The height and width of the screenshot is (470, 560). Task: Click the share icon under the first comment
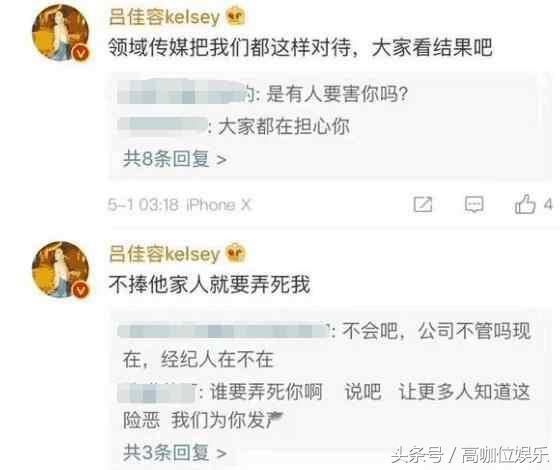[423, 205]
